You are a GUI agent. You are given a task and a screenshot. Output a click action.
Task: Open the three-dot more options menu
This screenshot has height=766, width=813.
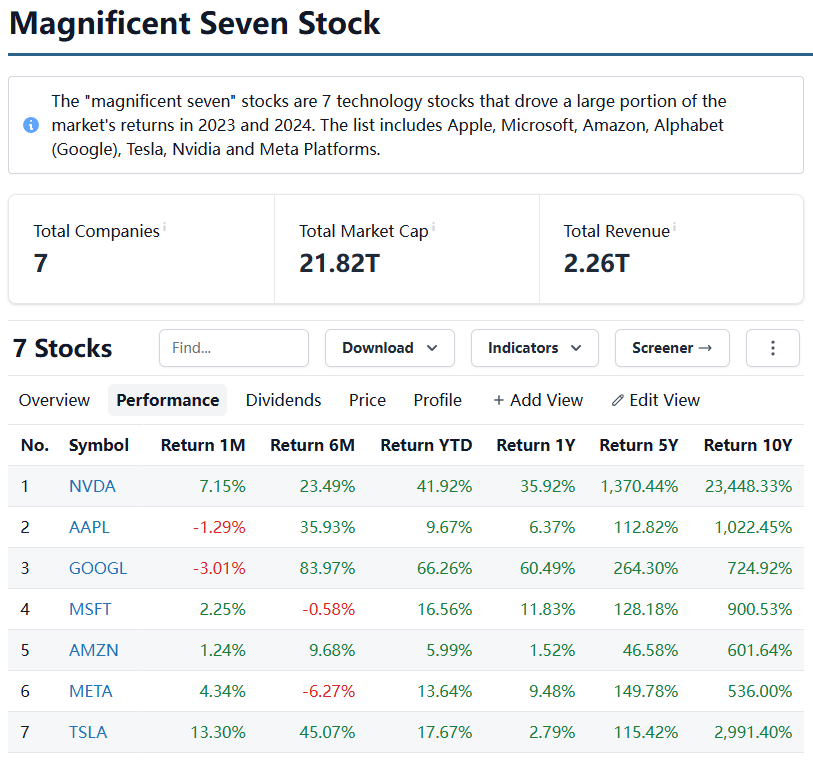click(773, 348)
